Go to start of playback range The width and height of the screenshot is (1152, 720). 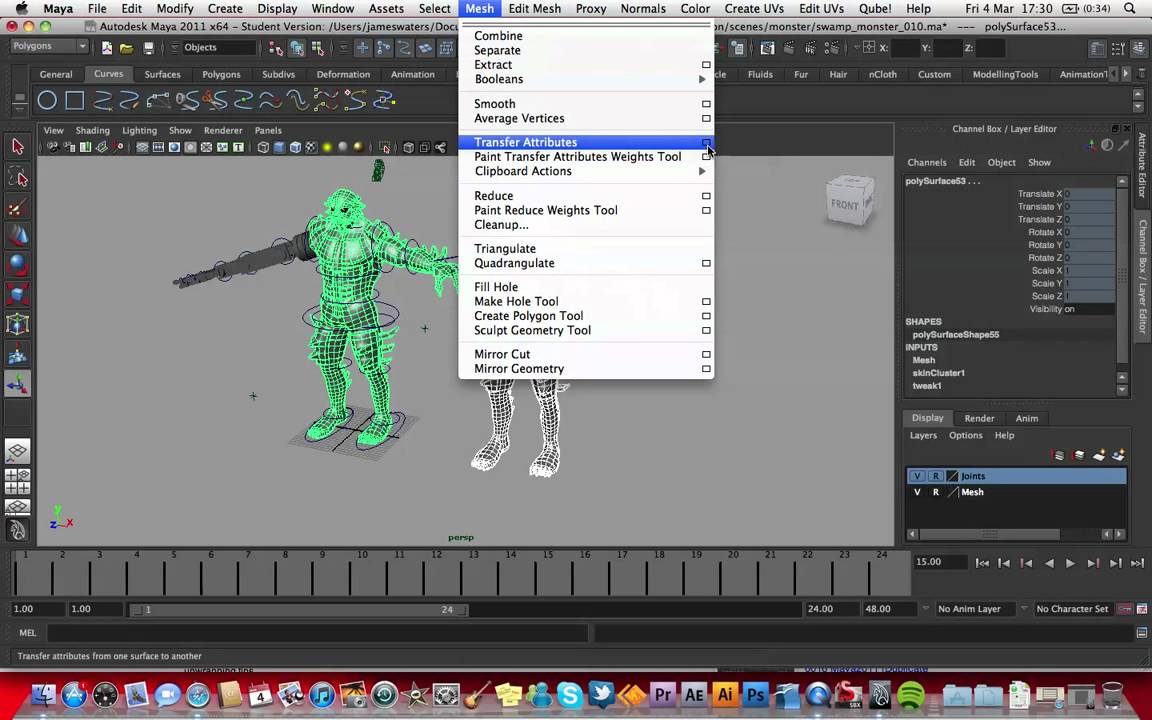coord(982,564)
